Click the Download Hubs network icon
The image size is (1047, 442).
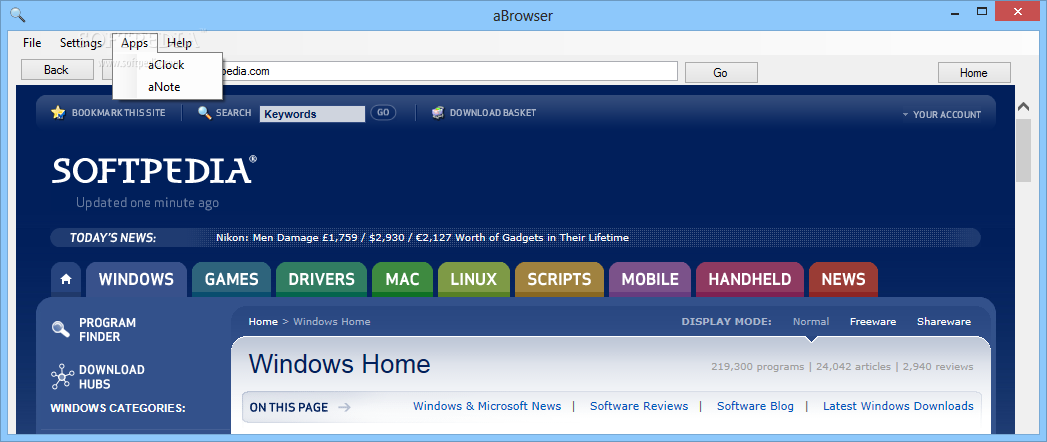point(62,377)
